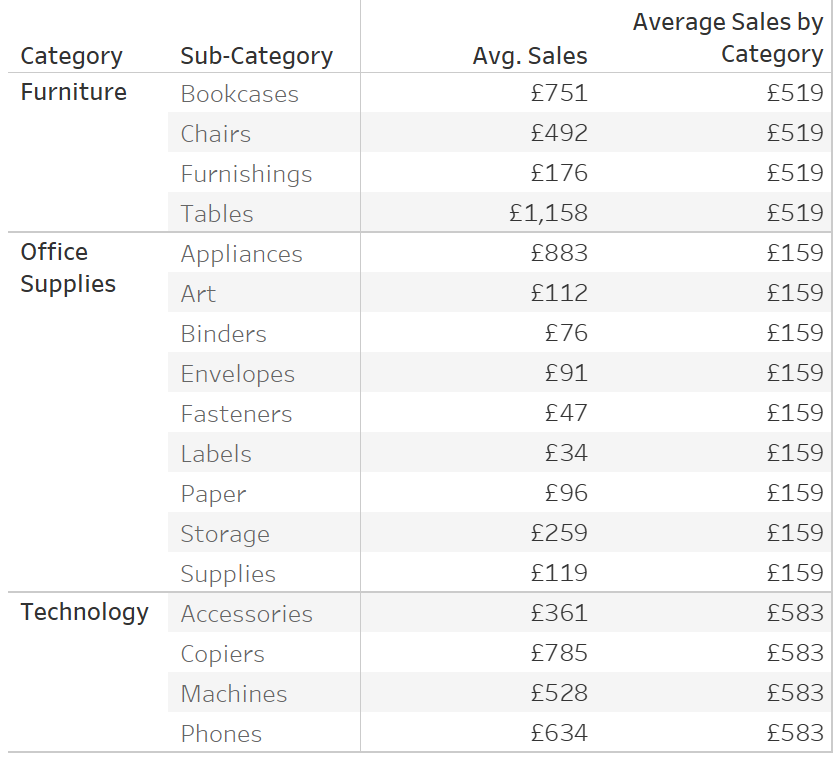Select the Phones row label
The image size is (840, 764).
pyautogui.click(x=221, y=734)
